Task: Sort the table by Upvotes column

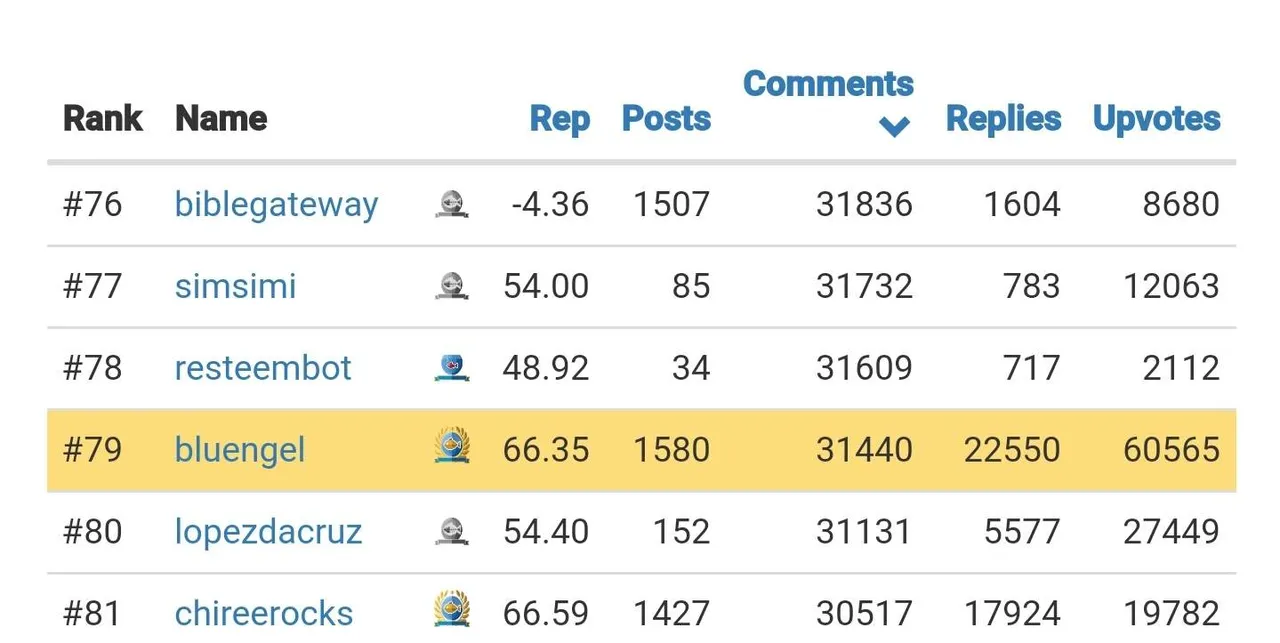Action: point(1157,119)
